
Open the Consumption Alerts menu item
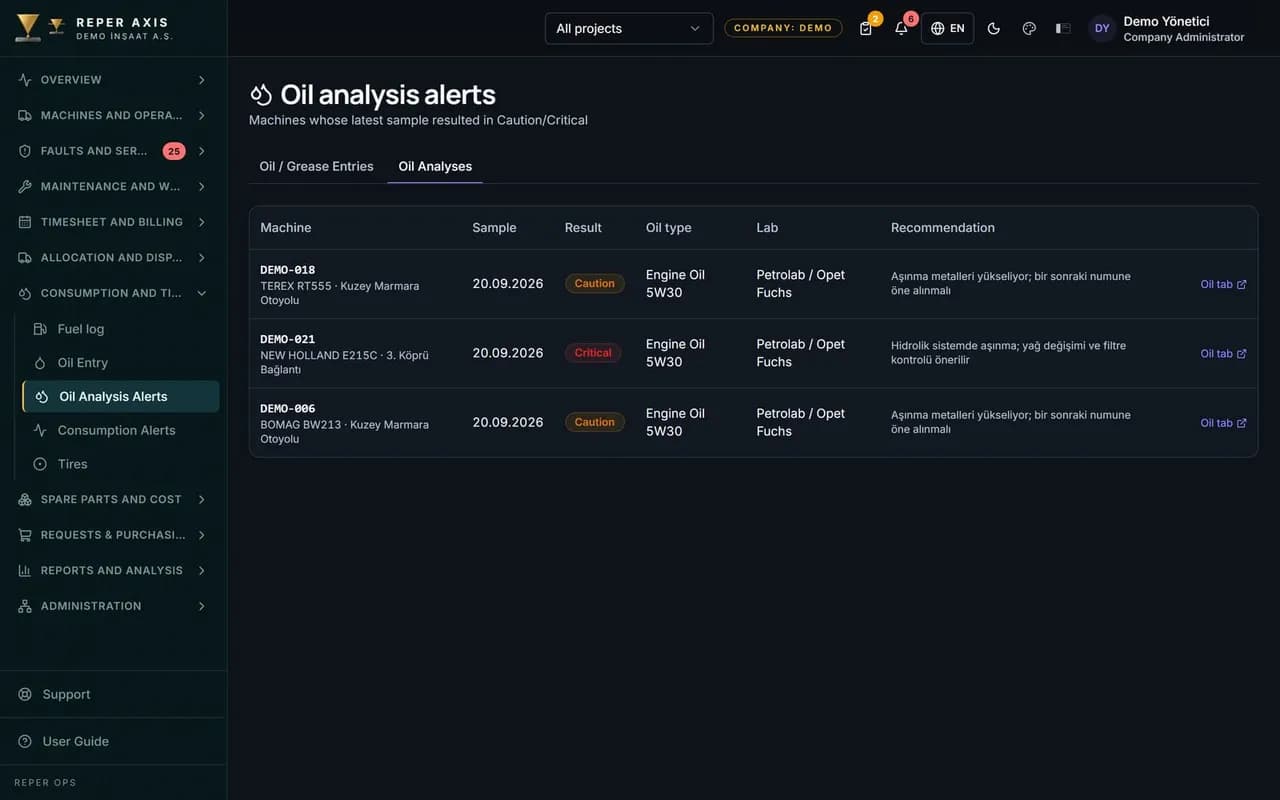coord(121,430)
